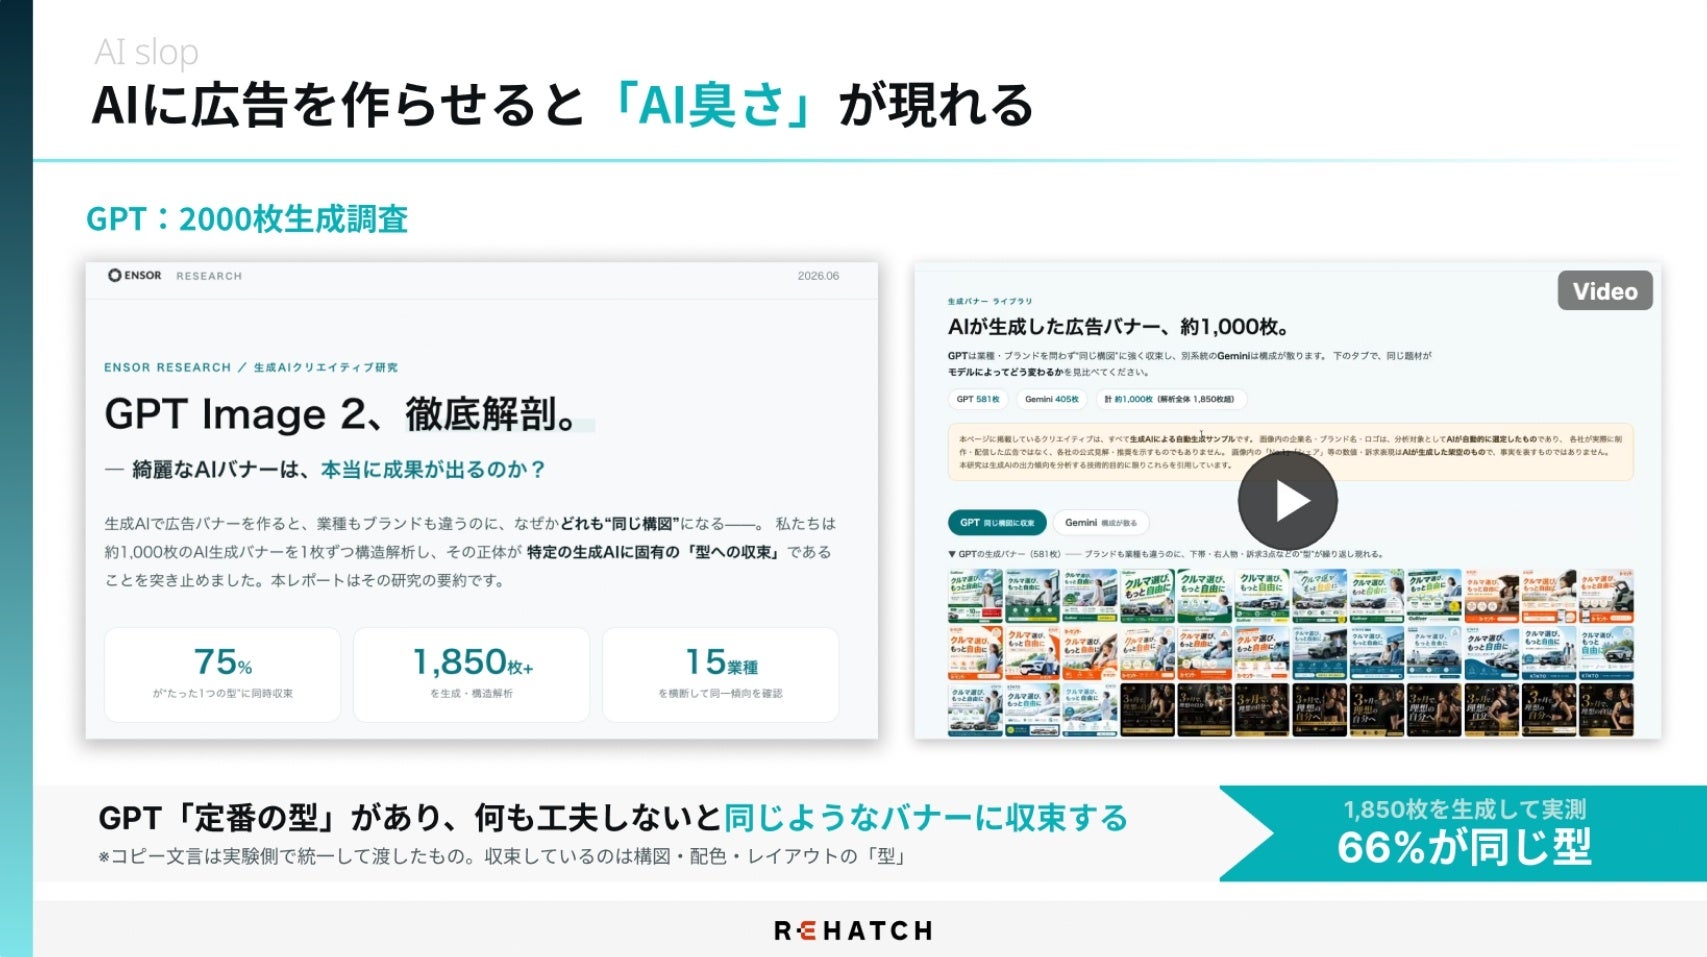
Task: Select the Gemini 405枚 filter pill
Action: pos(1052,399)
